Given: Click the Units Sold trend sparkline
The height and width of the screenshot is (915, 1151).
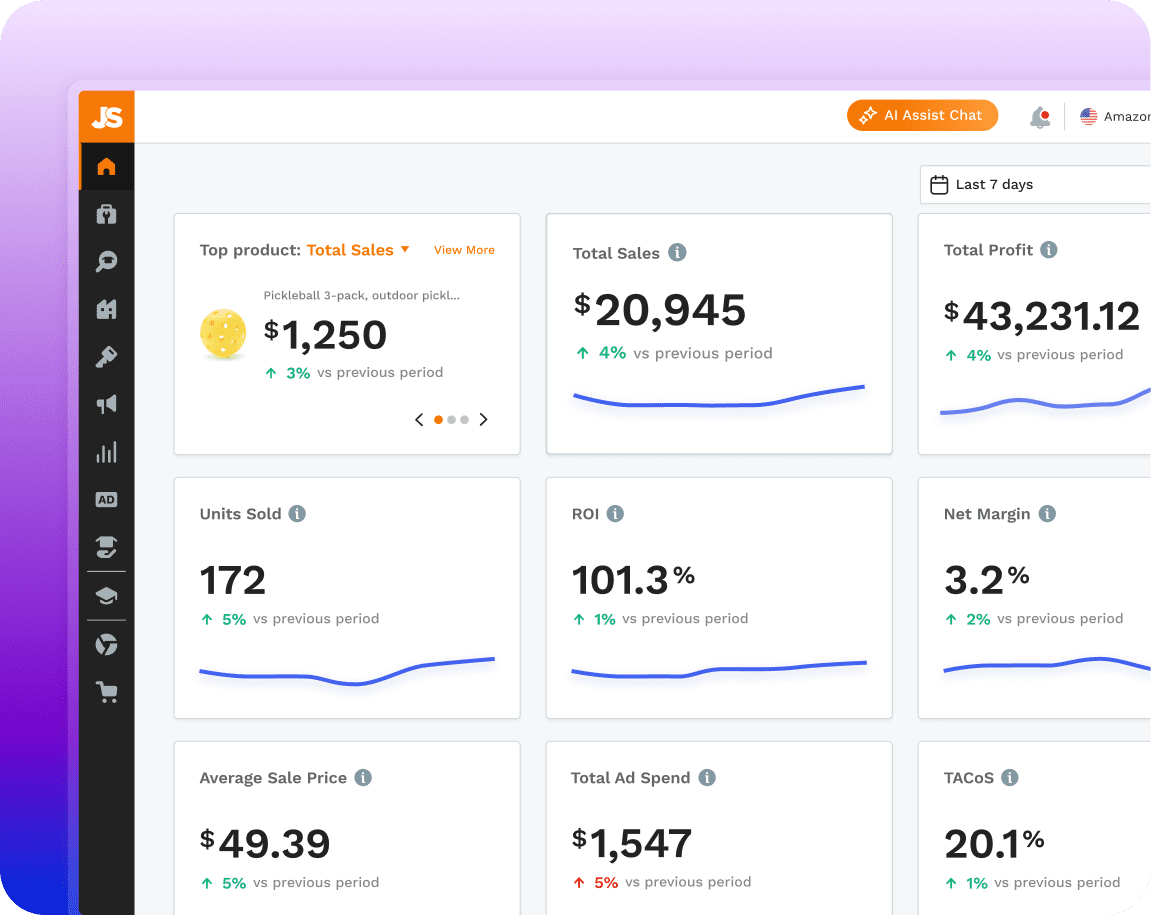Looking at the screenshot, I should pyautogui.click(x=347, y=670).
